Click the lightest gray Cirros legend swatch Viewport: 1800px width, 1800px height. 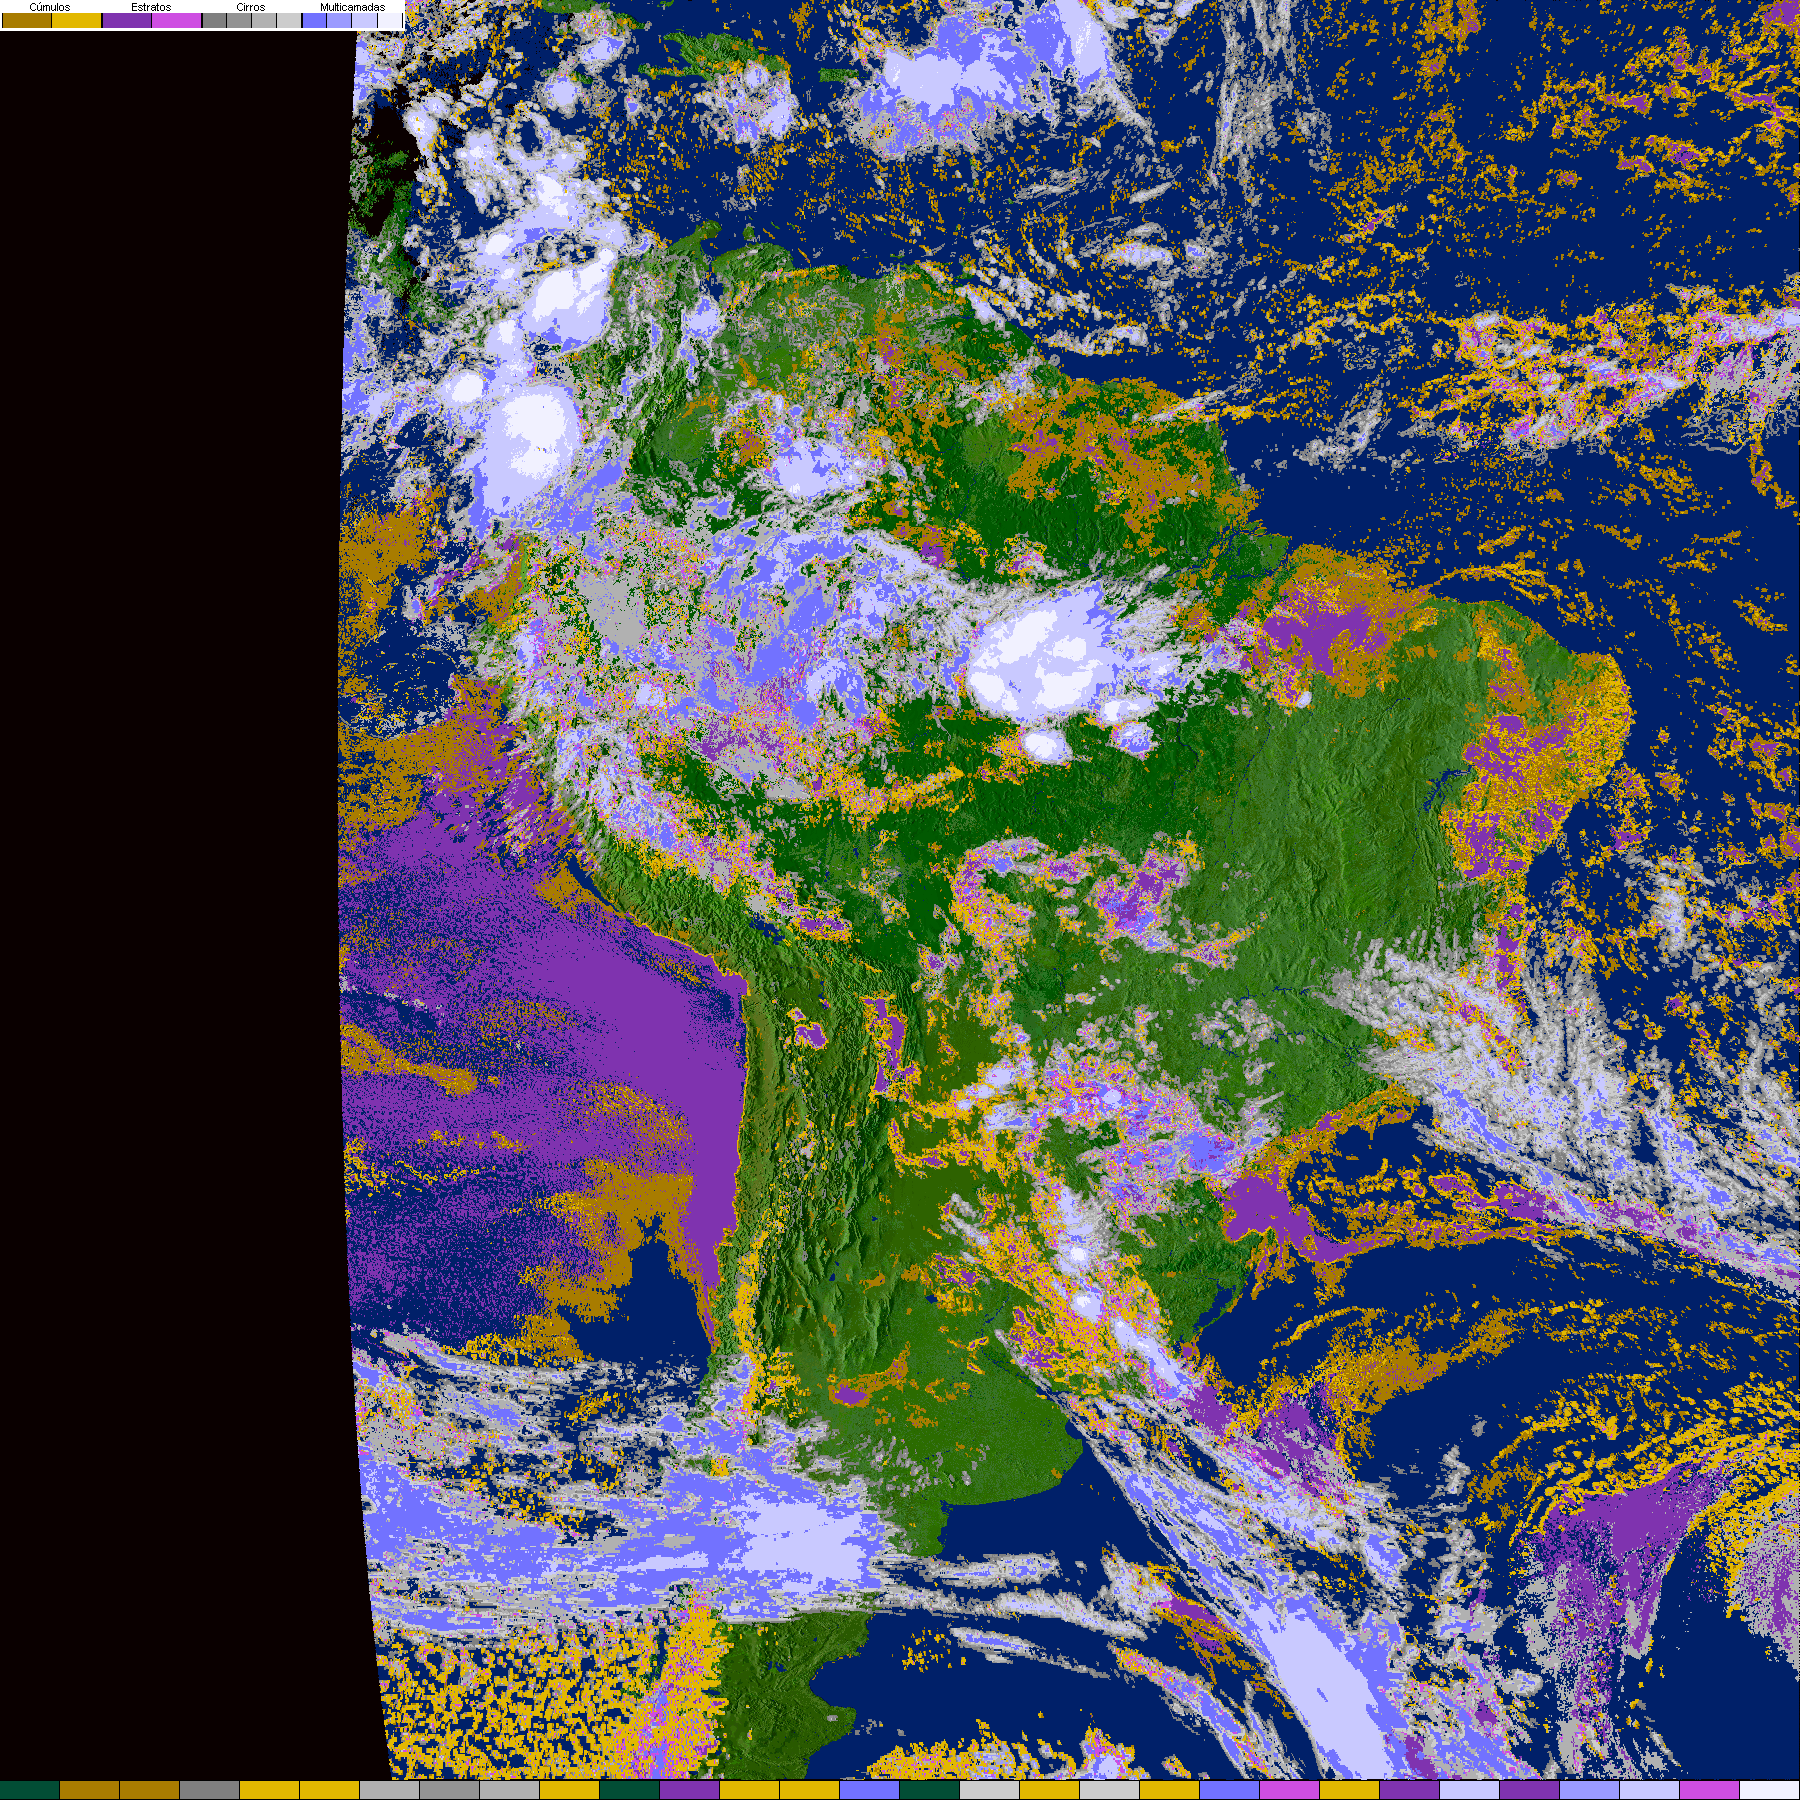pyautogui.click(x=289, y=20)
